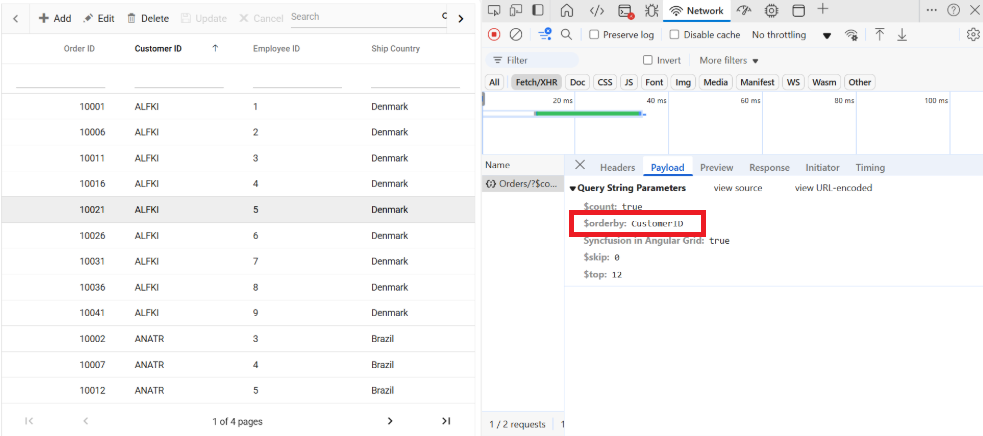Viewport: 983px width, 436px height.
Task: Open the No throttling dropdown
Action: 791,35
